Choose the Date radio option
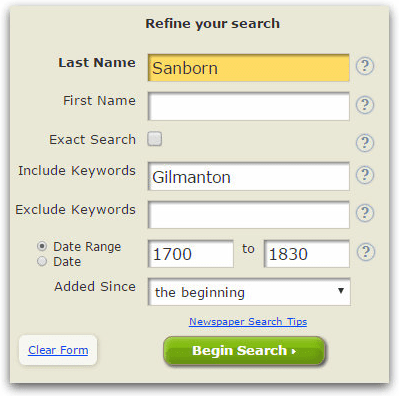This screenshot has width=399, height=396. [x=42, y=261]
